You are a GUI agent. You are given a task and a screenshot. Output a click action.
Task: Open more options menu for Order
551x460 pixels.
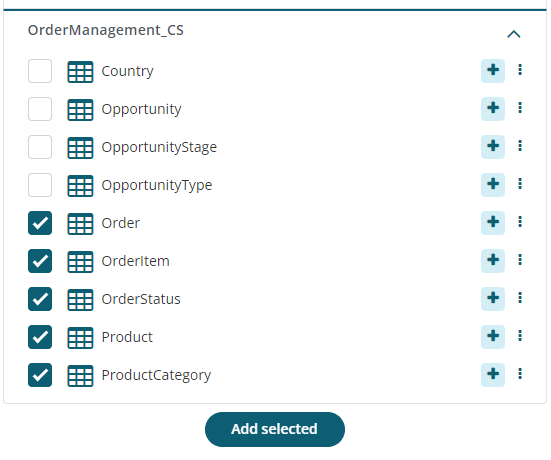pyautogui.click(x=520, y=222)
